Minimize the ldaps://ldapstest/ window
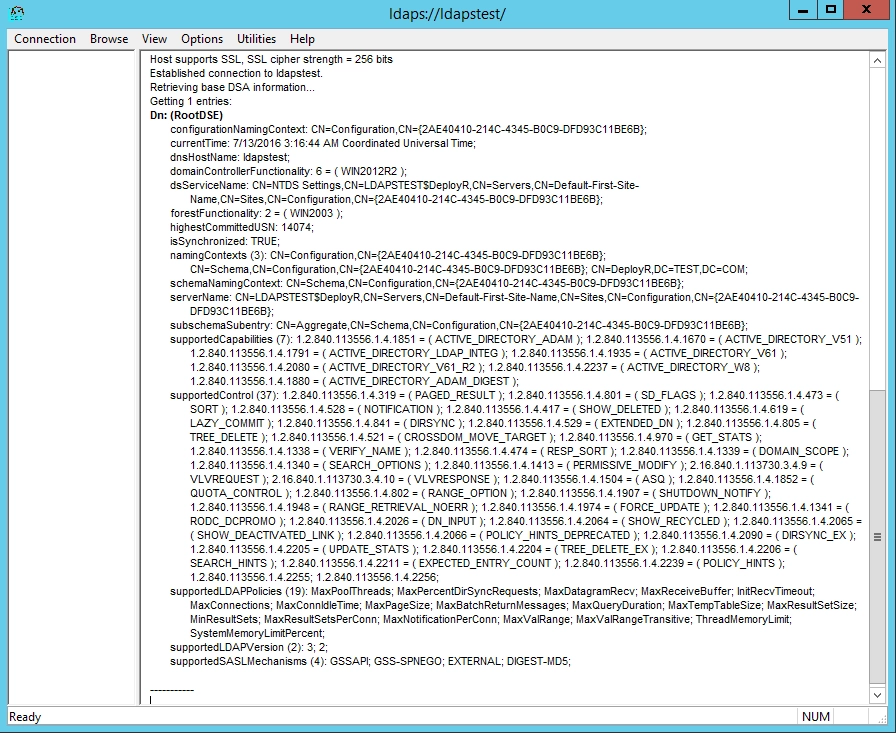The width and height of the screenshot is (896, 733). (802, 10)
